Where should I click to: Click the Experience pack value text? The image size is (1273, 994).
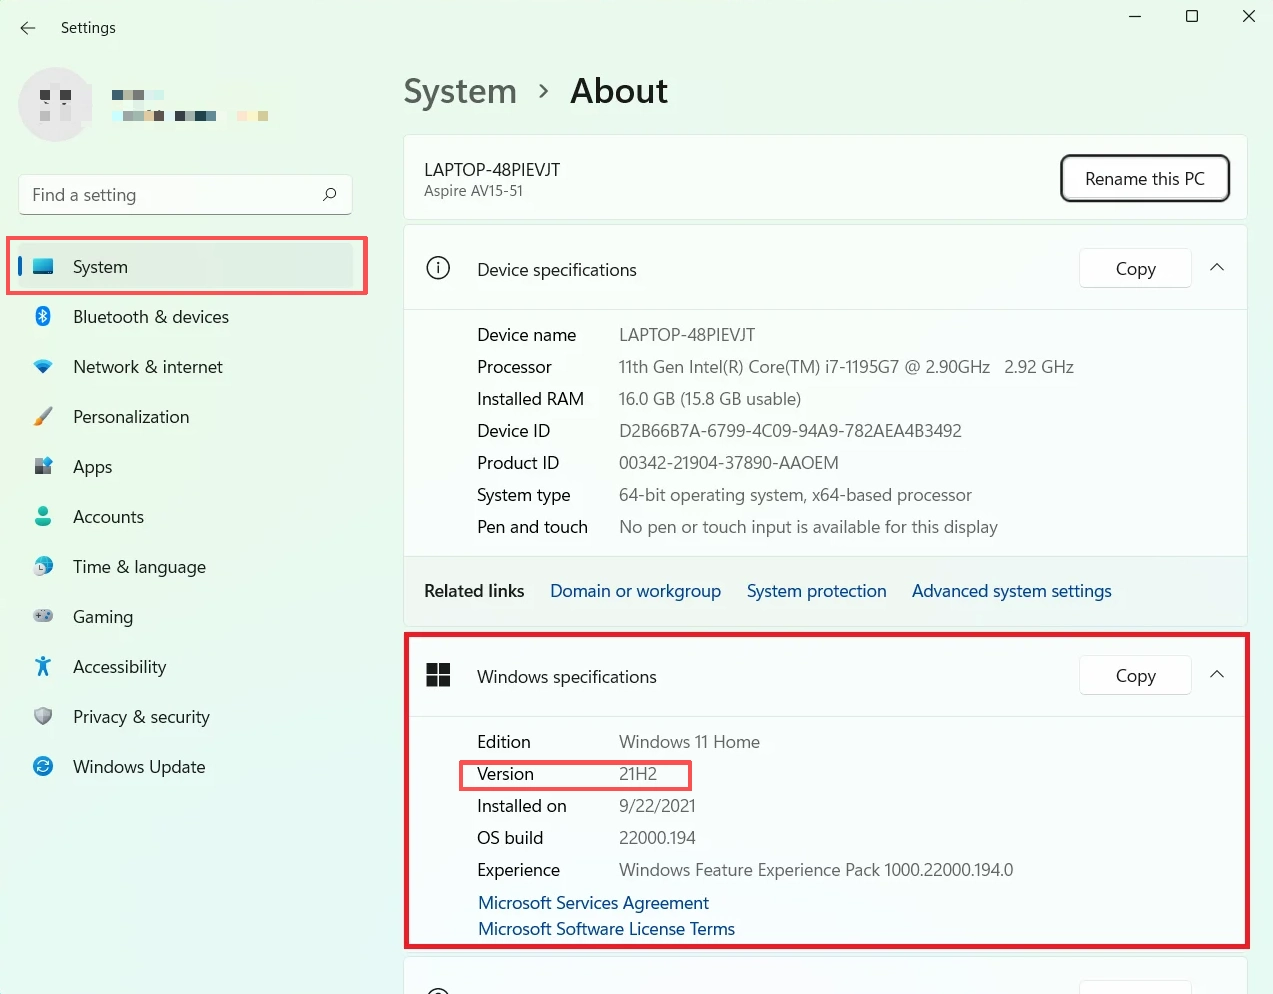tap(816, 870)
